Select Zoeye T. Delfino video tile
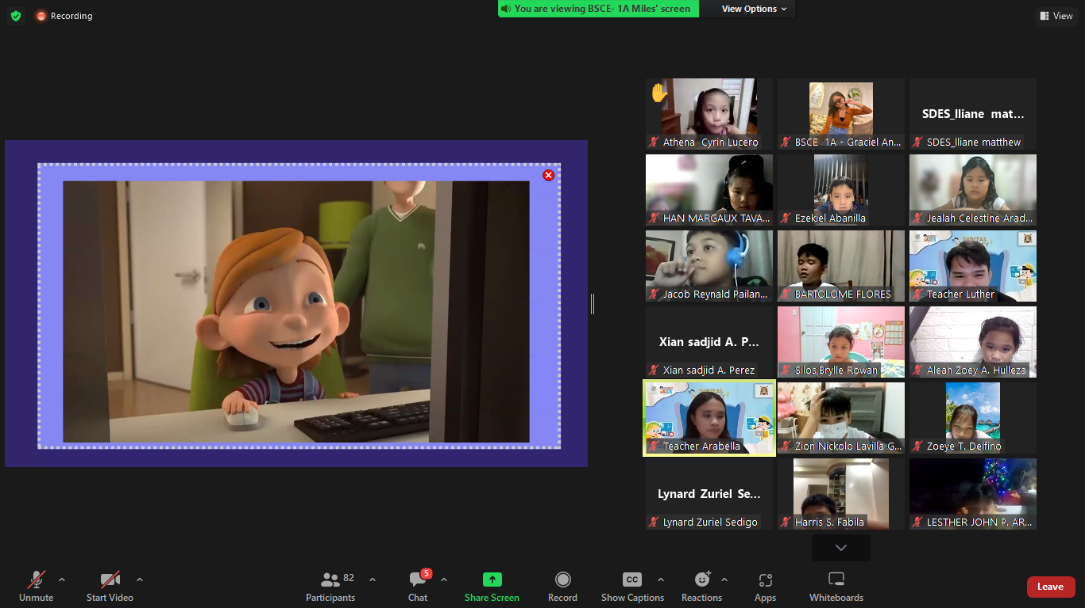Image resolution: width=1085 pixels, height=608 pixels. click(973, 418)
